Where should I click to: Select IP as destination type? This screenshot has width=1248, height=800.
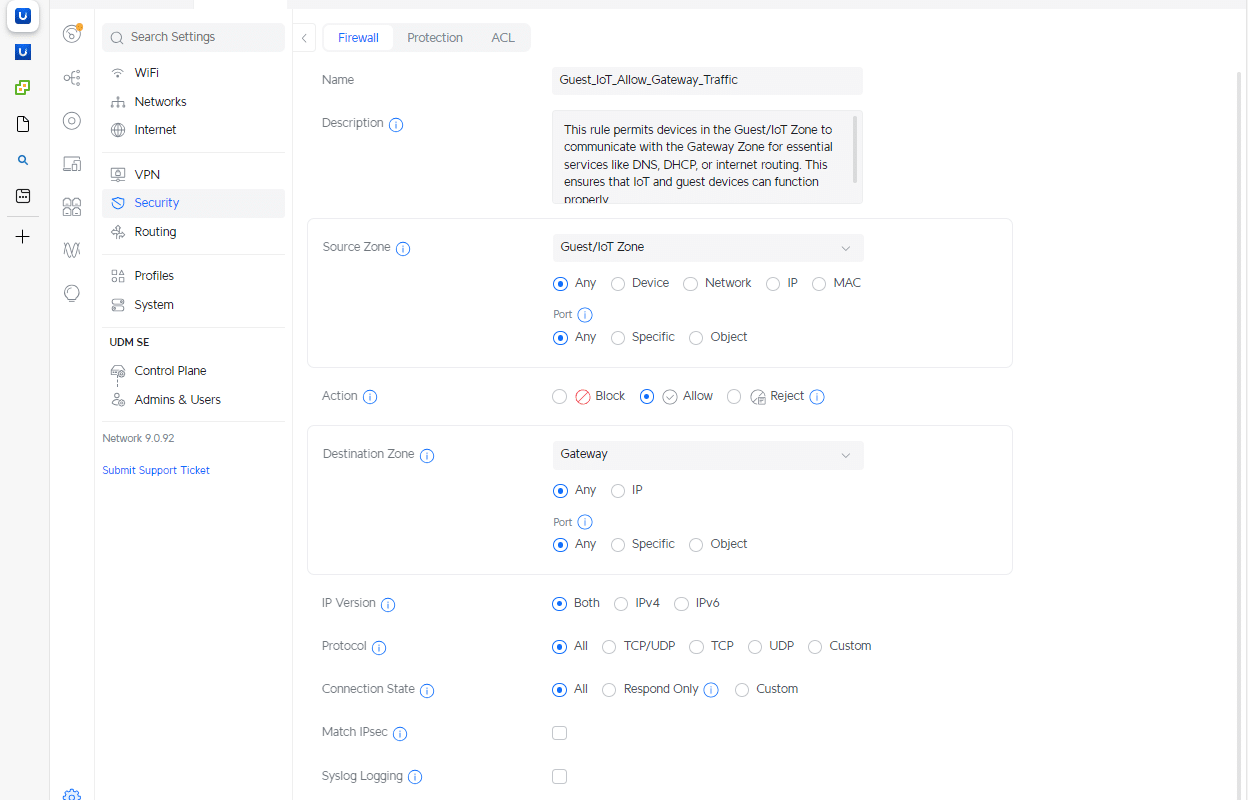pos(618,491)
